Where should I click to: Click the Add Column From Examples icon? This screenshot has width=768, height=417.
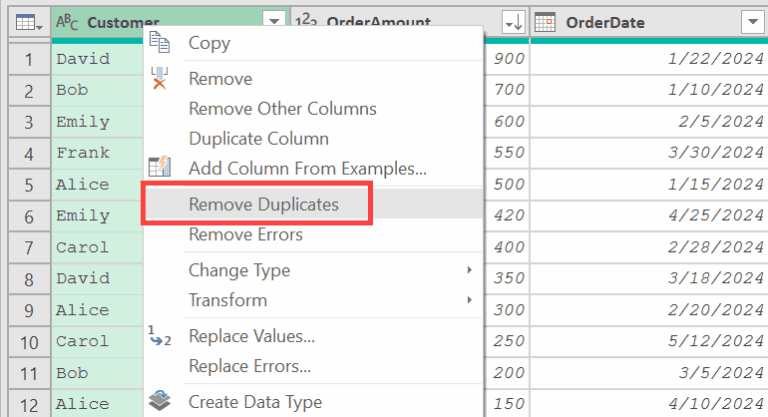[x=160, y=167]
